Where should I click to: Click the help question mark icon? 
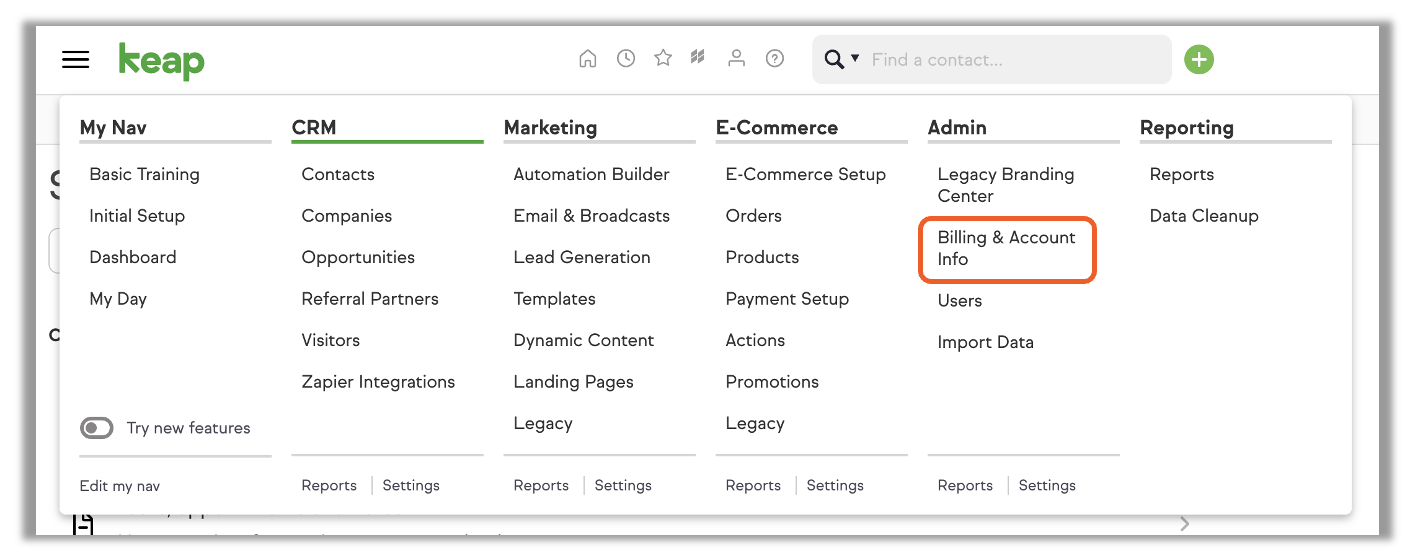tap(775, 59)
